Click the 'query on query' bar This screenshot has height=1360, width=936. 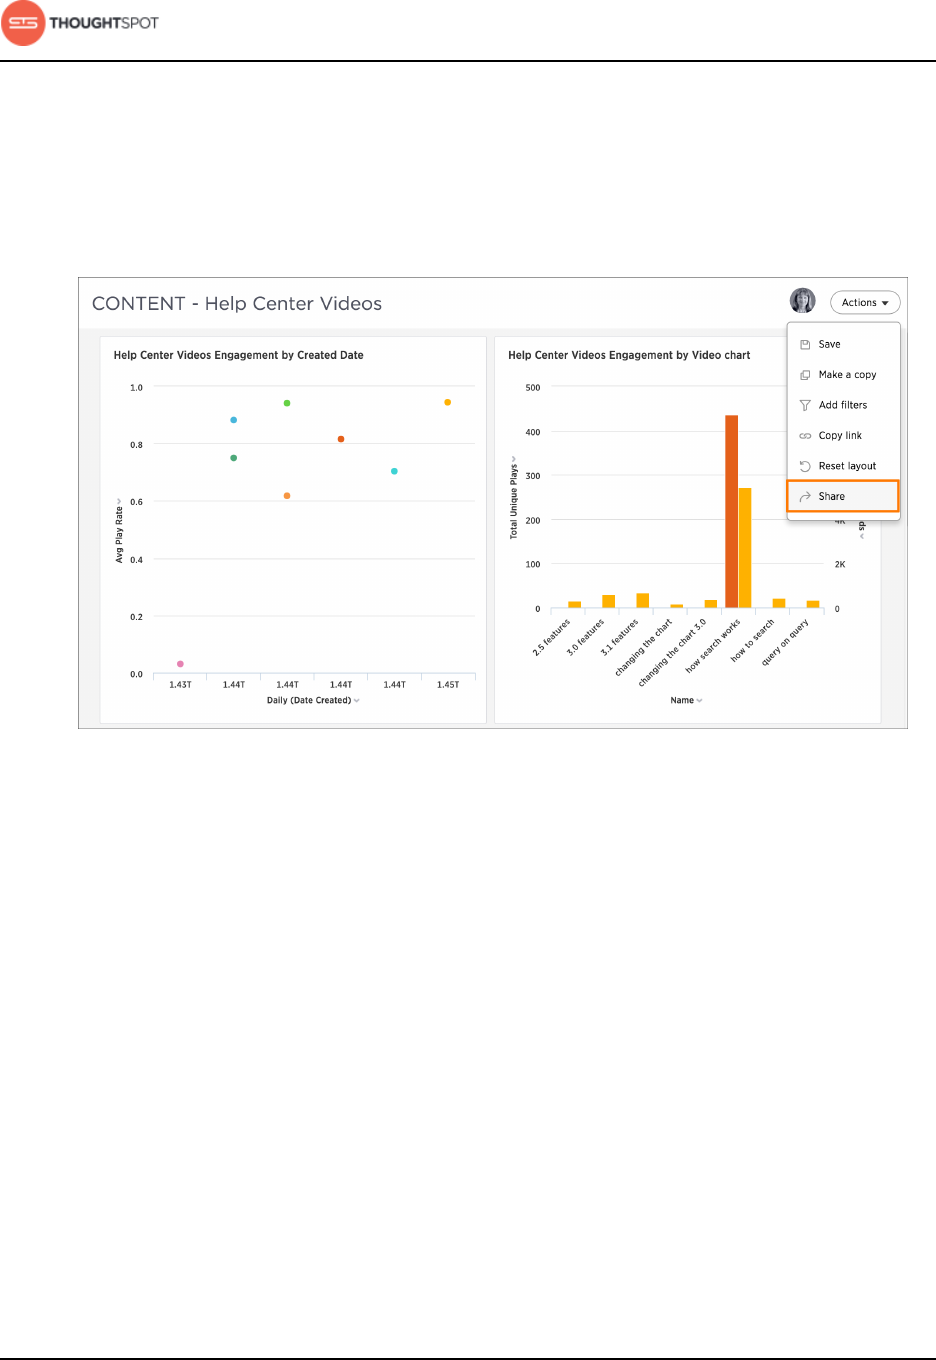pos(813,604)
